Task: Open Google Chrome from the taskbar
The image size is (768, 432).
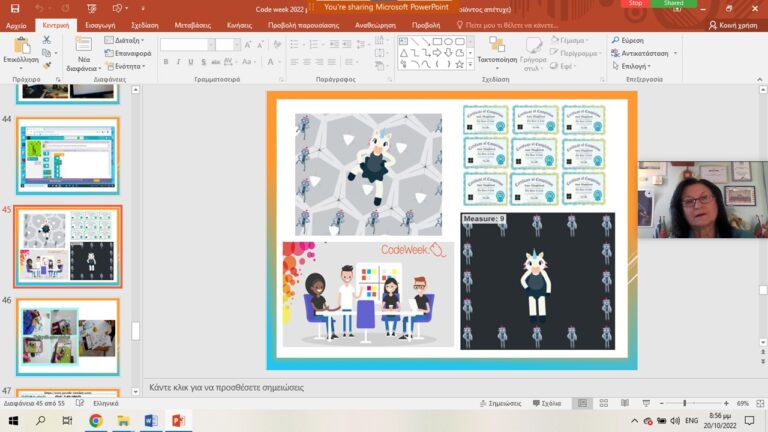Action: pos(96,421)
